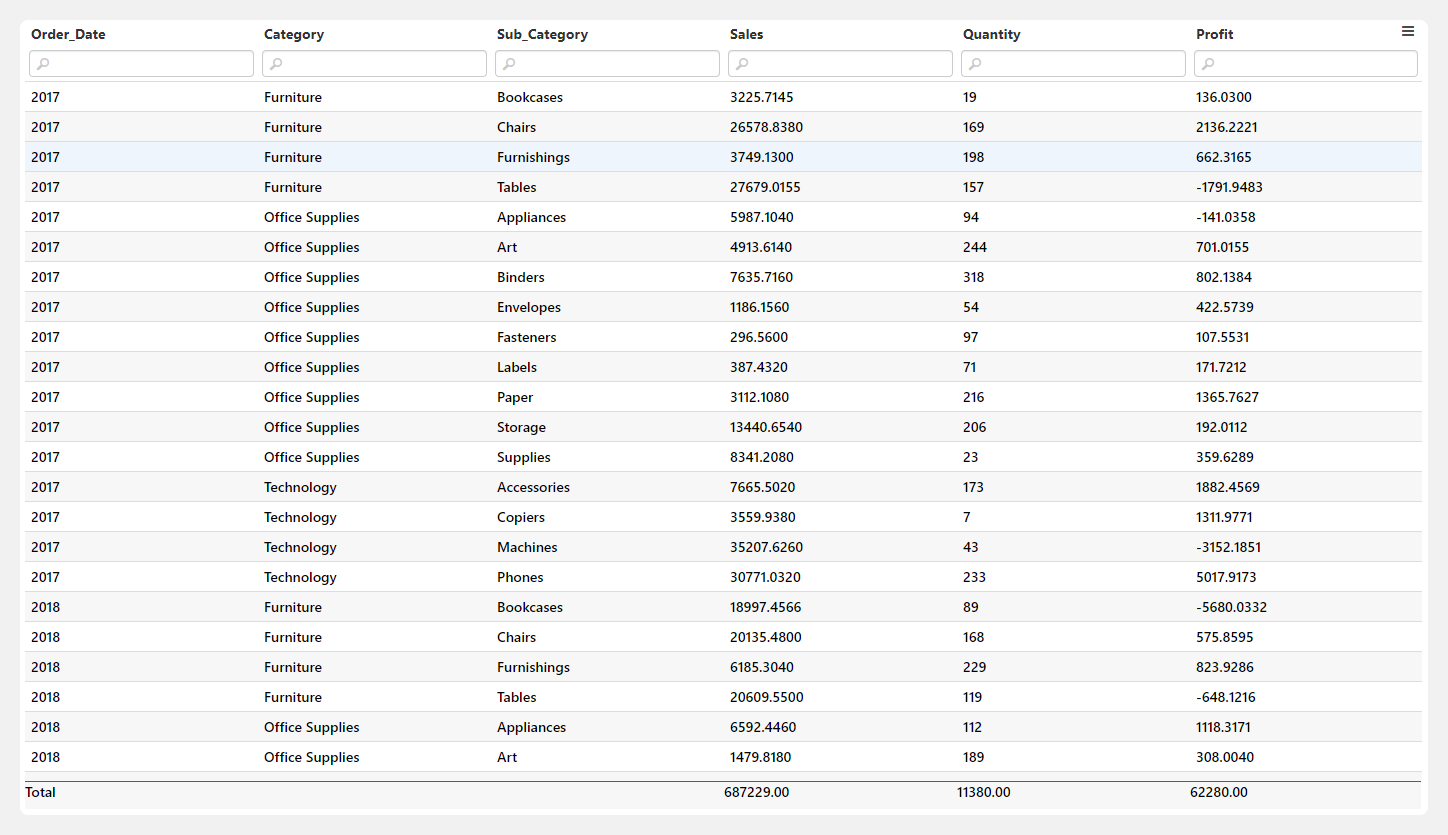Image resolution: width=1448 pixels, height=835 pixels.
Task: Click the search icon in Order_Date filter
Action: tap(43, 64)
